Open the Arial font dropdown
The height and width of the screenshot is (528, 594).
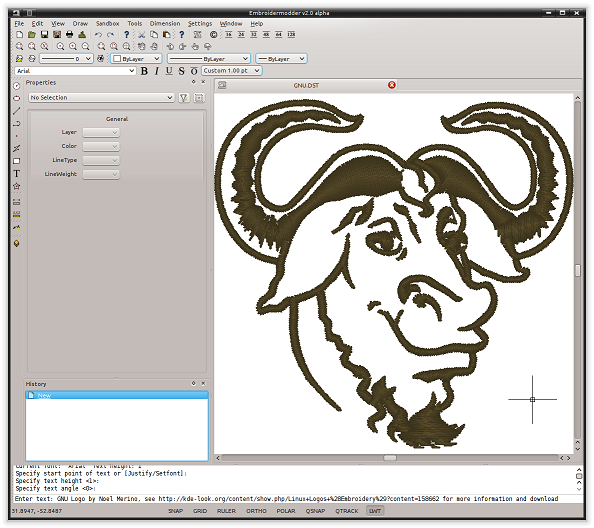point(75,71)
